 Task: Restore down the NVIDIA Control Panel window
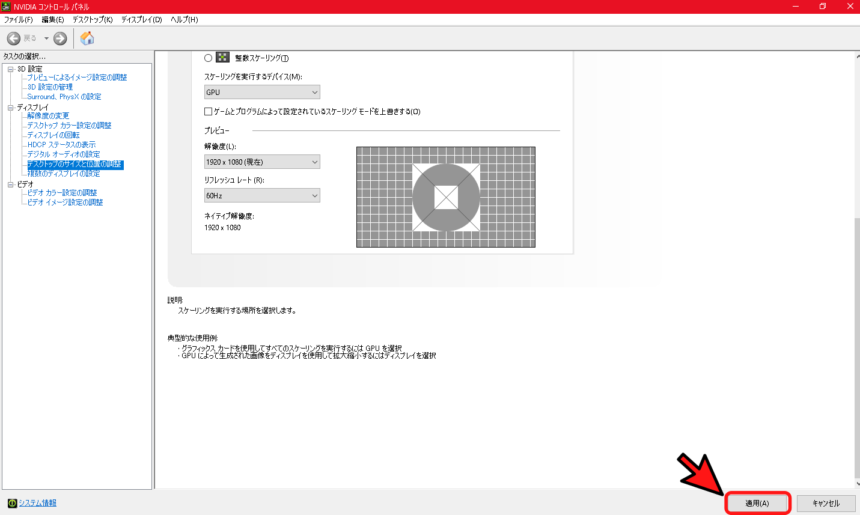tap(823, 7)
